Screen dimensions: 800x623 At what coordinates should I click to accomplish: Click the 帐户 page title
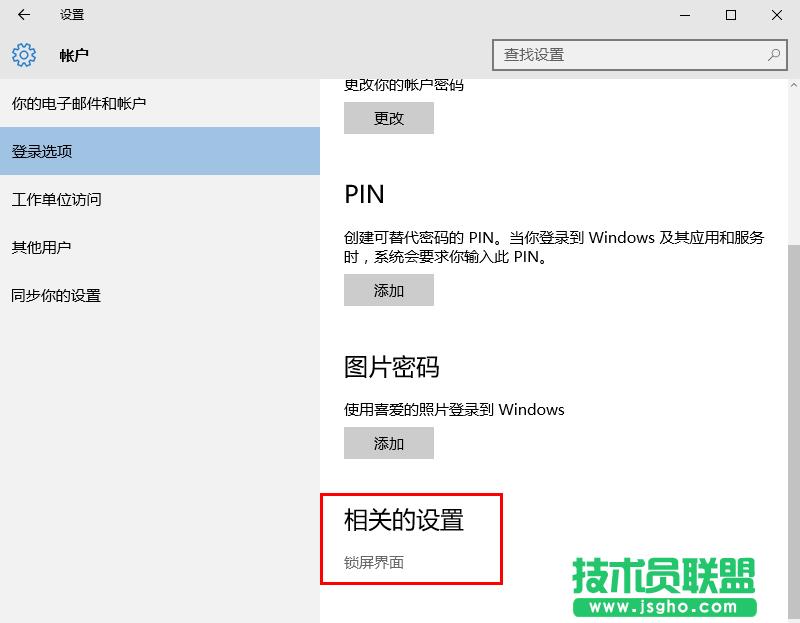point(75,55)
